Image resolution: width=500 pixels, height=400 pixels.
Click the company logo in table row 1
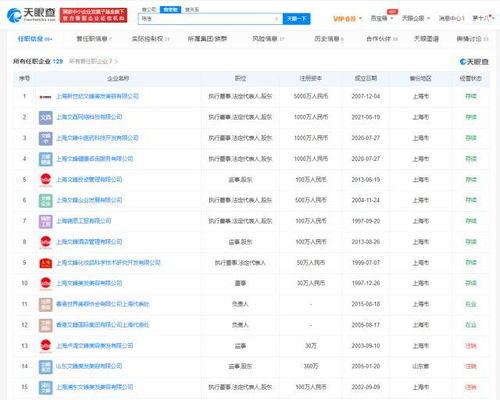[46, 97]
